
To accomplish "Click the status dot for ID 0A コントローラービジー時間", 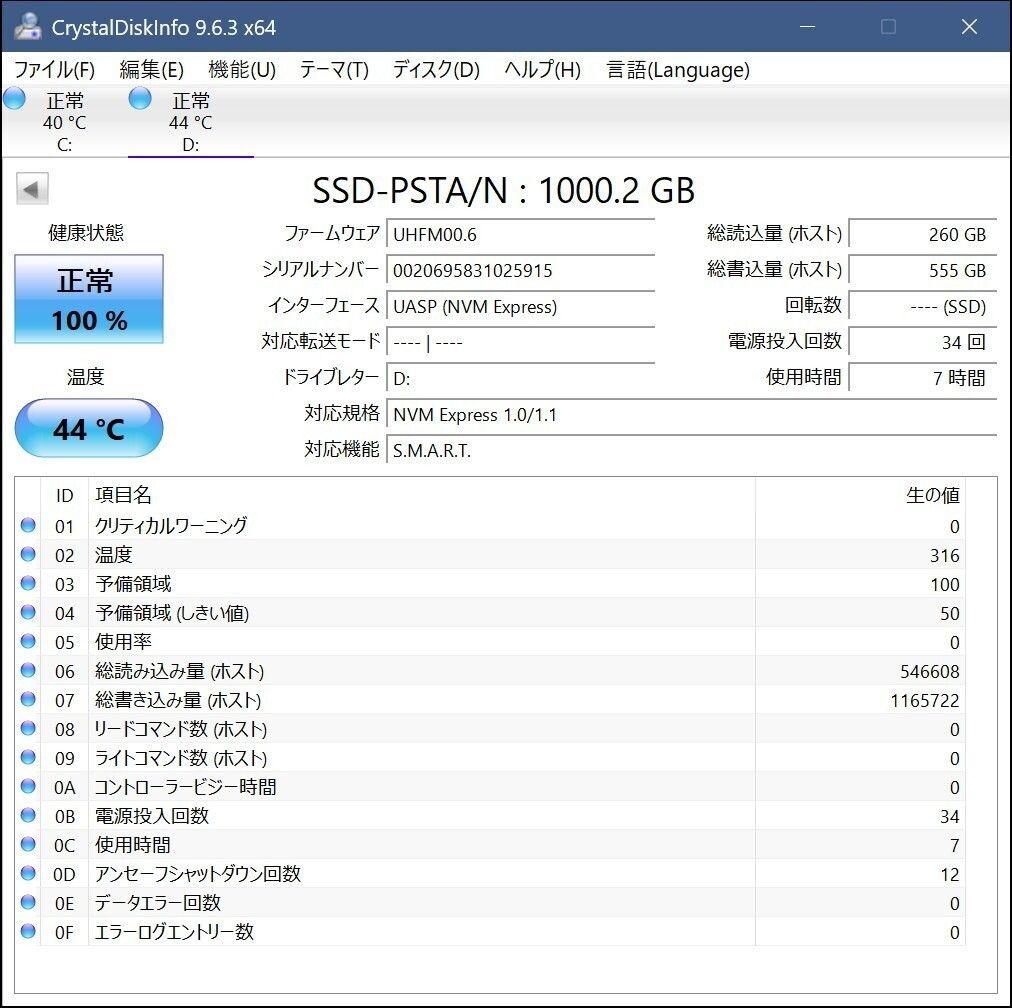I will [28, 786].
